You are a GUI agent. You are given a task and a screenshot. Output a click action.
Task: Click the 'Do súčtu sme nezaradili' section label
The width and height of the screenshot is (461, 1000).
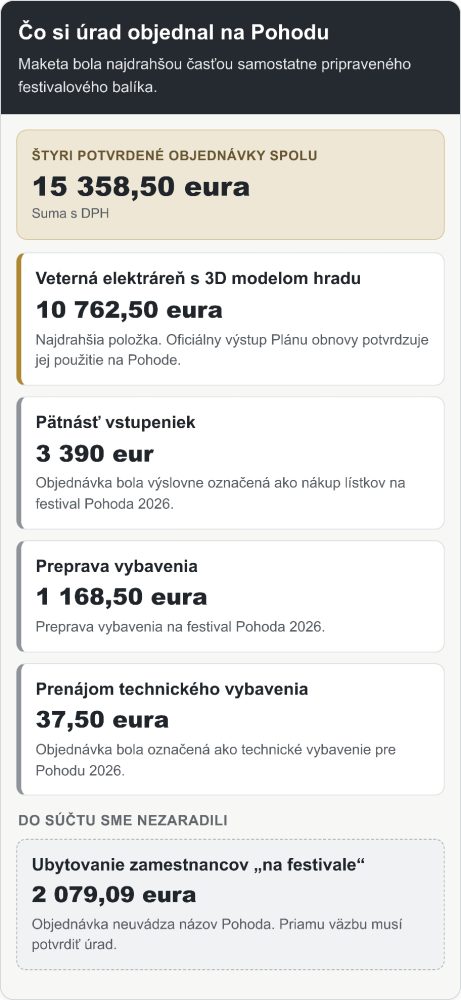pos(122,820)
